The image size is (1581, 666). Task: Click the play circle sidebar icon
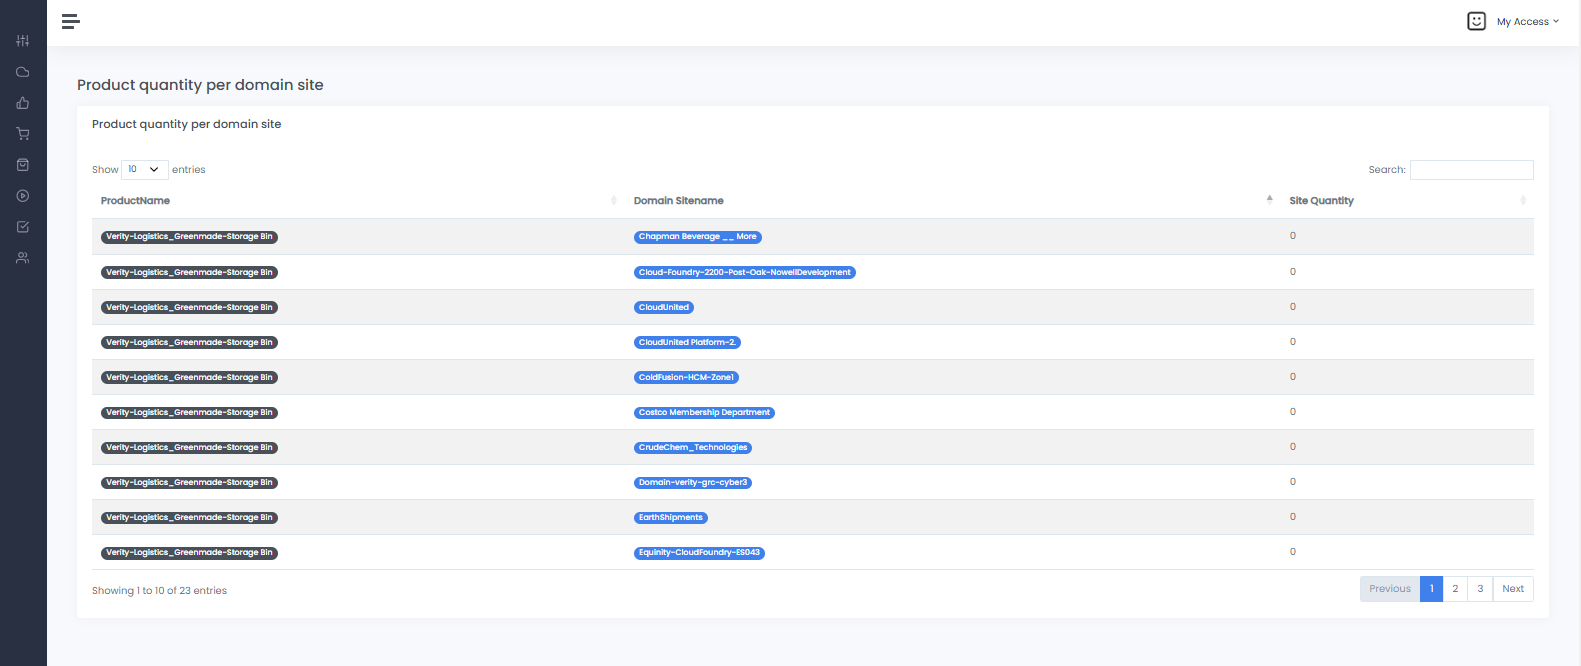click(23, 196)
